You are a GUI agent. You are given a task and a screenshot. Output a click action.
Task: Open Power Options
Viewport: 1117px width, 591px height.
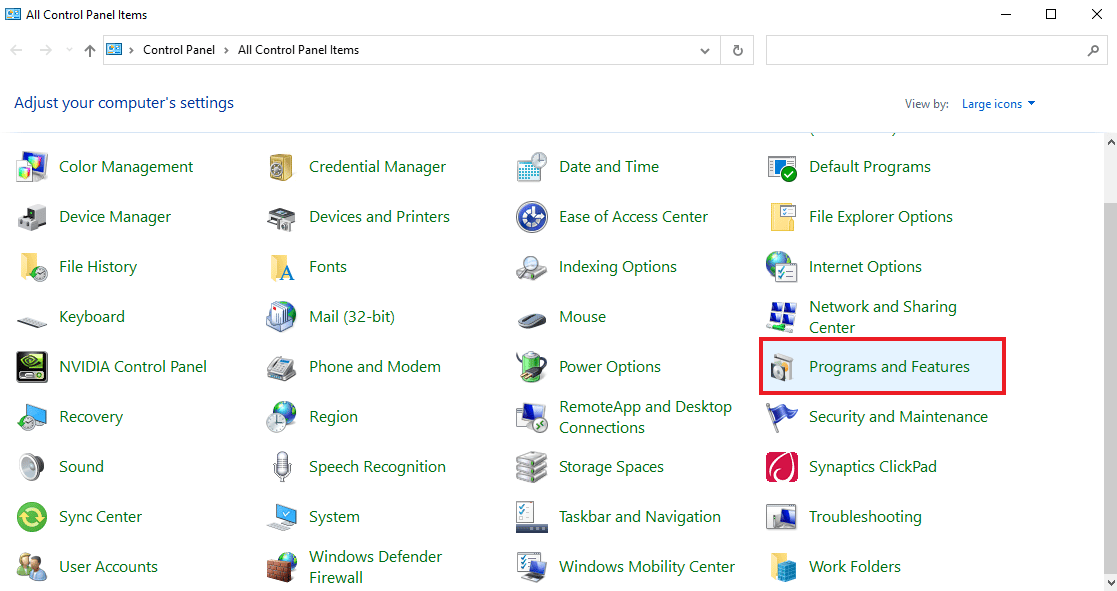[x=610, y=366]
